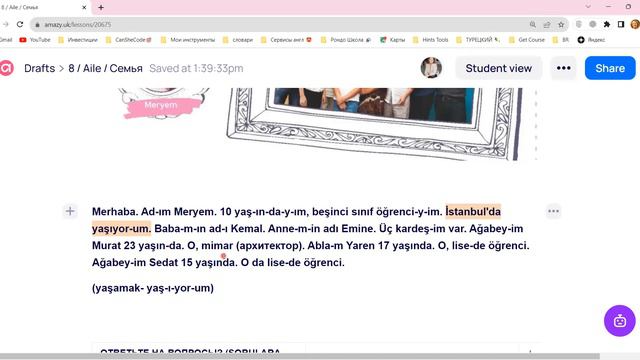
Task: Go to Drafts in breadcrumb
Action: pyautogui.click(x=40, y=68)
